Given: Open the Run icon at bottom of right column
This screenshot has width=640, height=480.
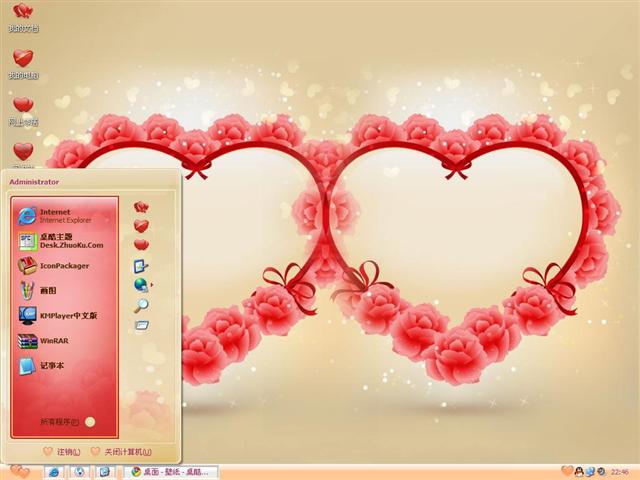Looking at the screenshot, I should [x=141, y=325].
